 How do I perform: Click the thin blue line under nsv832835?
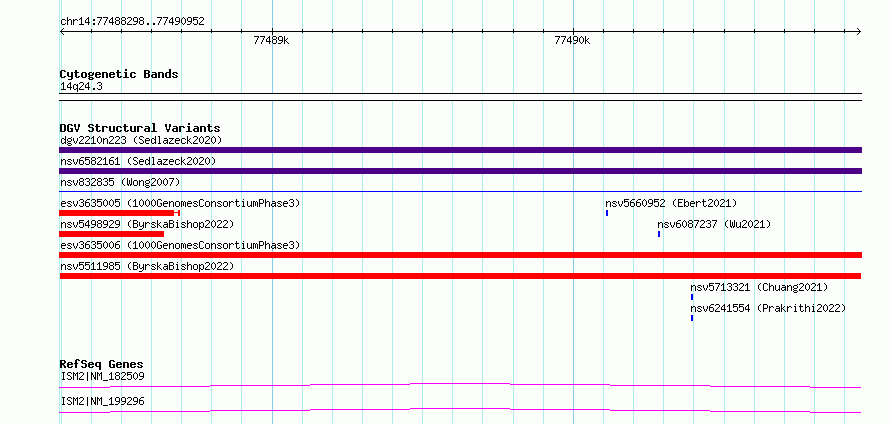coord(460,192)
